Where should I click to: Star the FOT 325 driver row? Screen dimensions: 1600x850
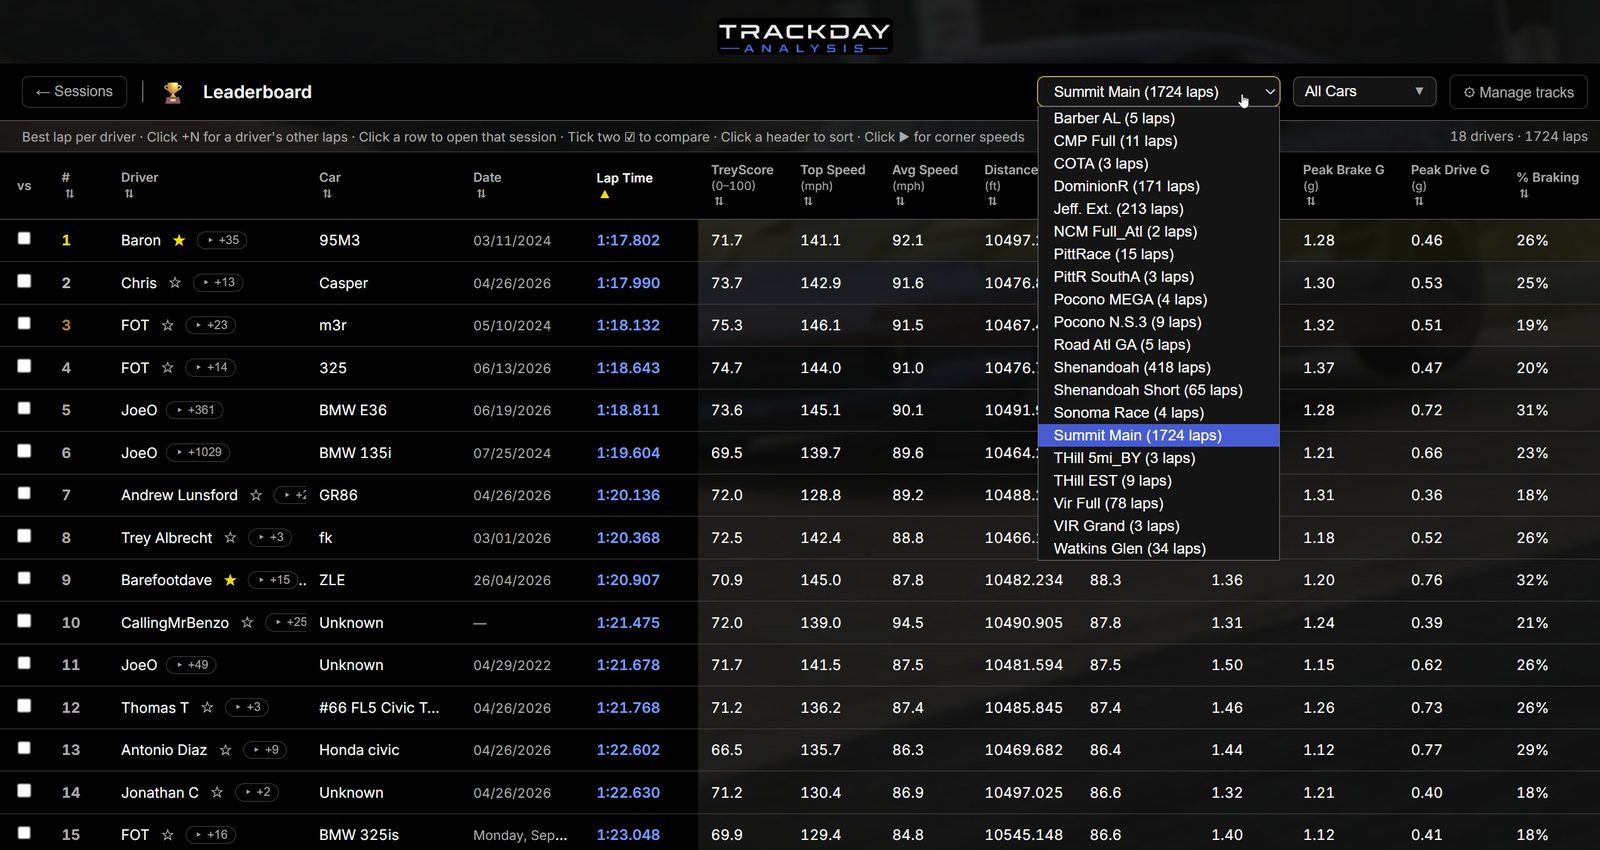[167, 368]
